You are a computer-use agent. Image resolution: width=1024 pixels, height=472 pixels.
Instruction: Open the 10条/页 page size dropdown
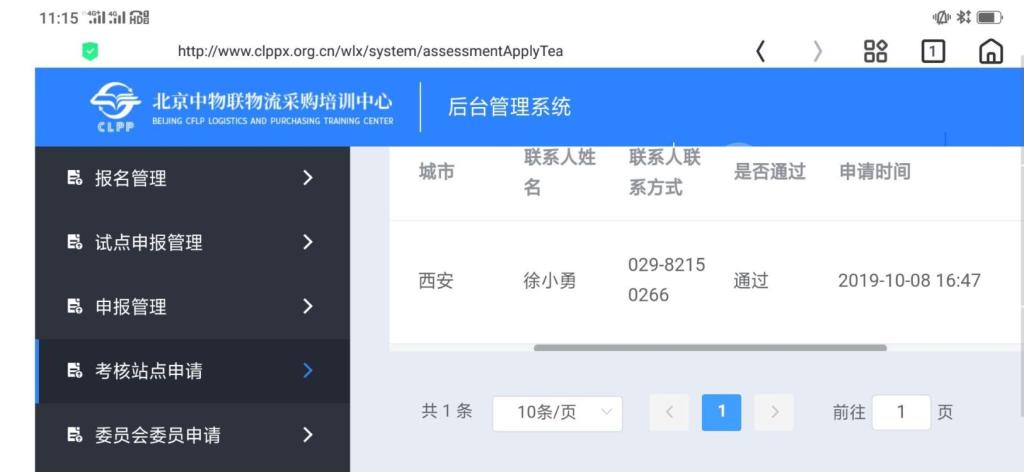[557, 413]
